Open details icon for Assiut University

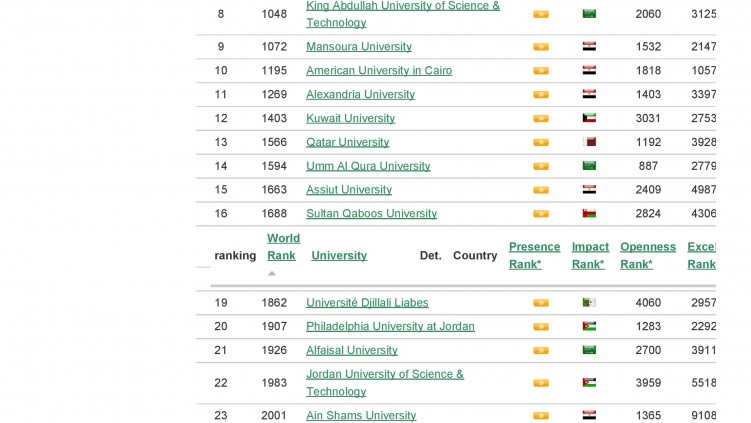pos(541,190)
